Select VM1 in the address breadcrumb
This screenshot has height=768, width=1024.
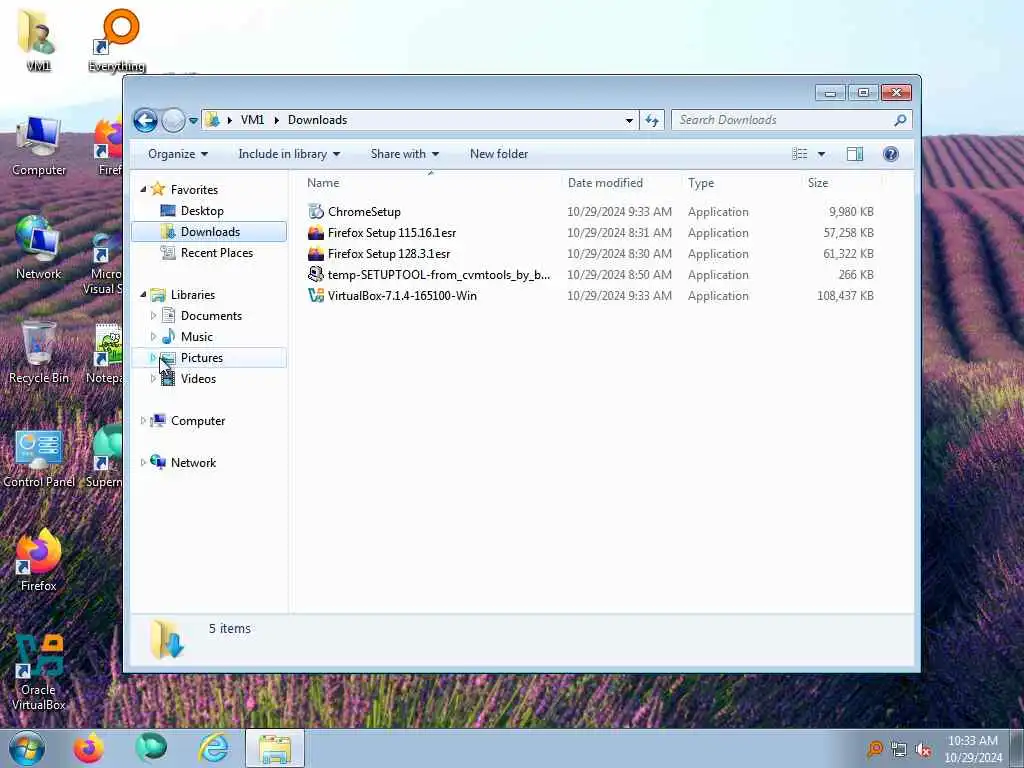pos(252,120)
